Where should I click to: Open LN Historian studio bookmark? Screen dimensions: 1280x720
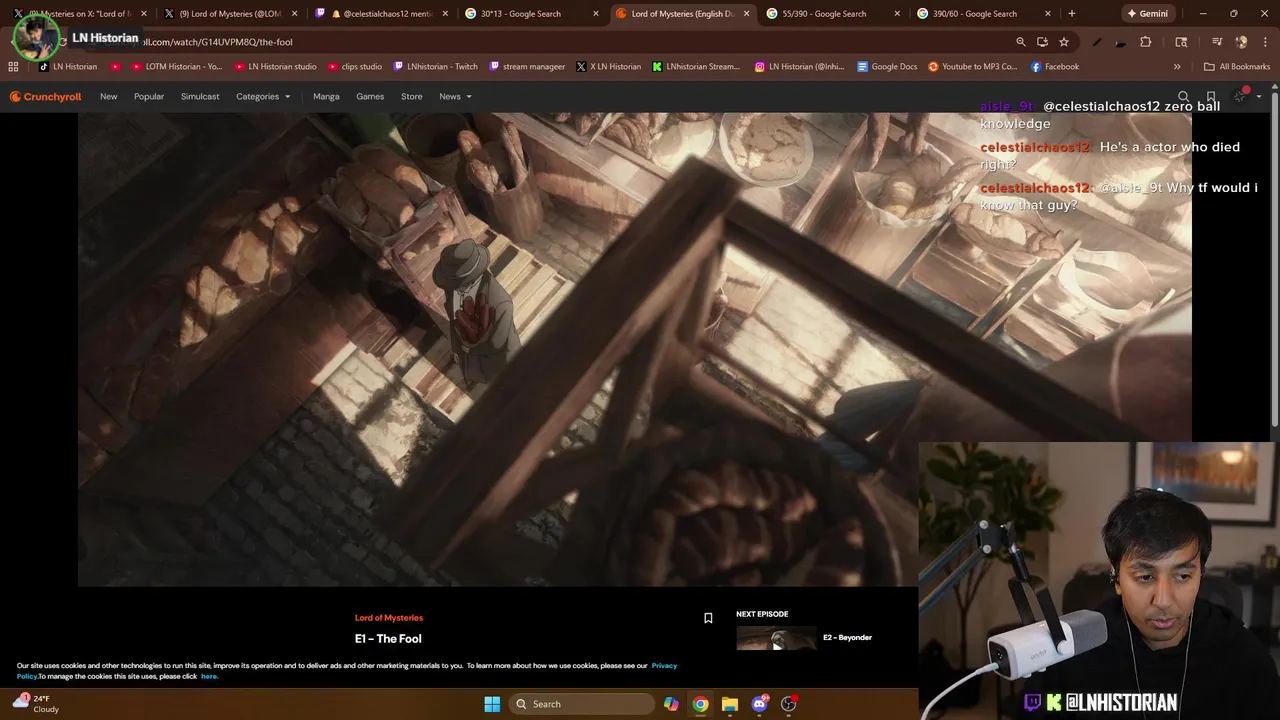coord(275,67)
